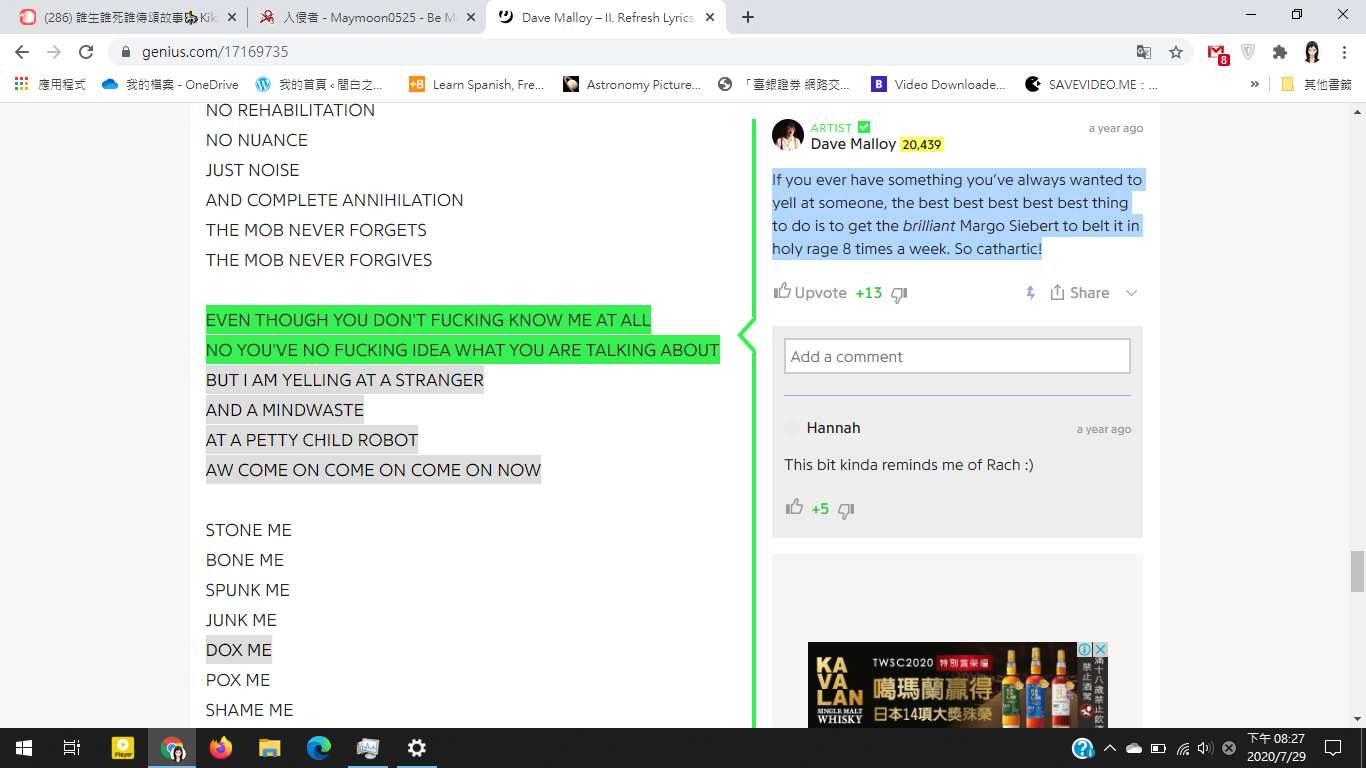Open Settings gear on the taskbar
Image resolution: width=1366 pixels, height=768 pixels.
click(416, 748)
